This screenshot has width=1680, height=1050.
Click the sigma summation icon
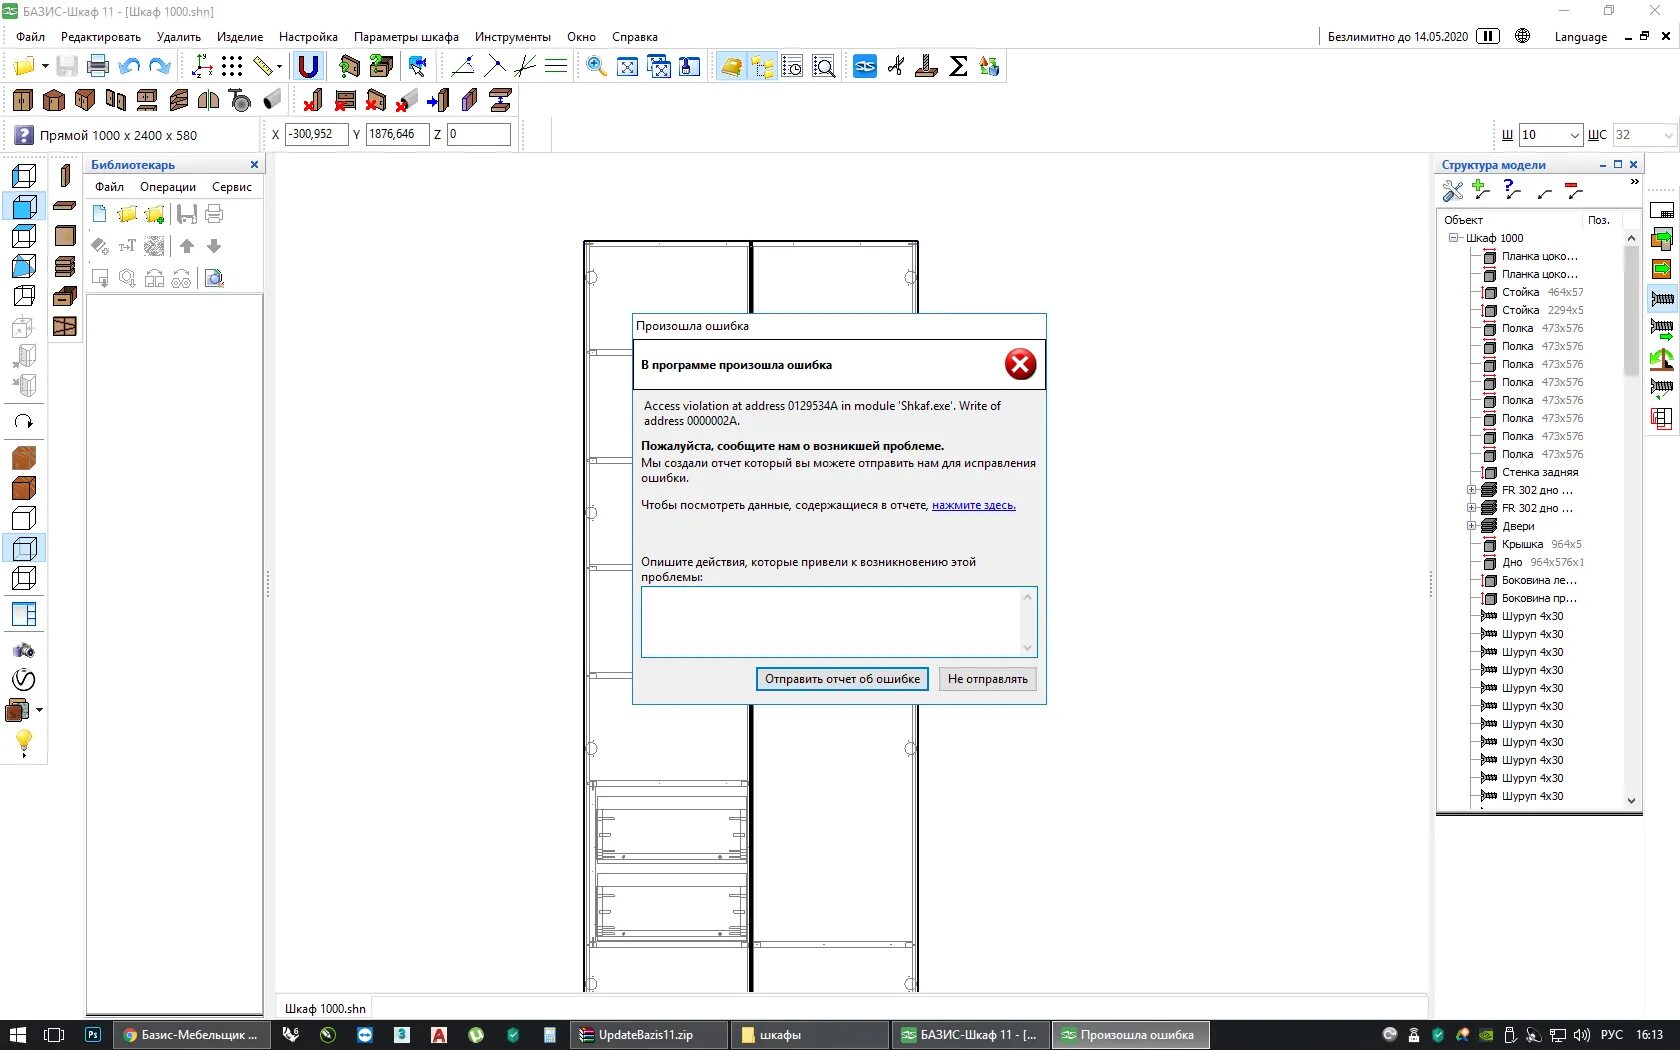tap(958, 67)
